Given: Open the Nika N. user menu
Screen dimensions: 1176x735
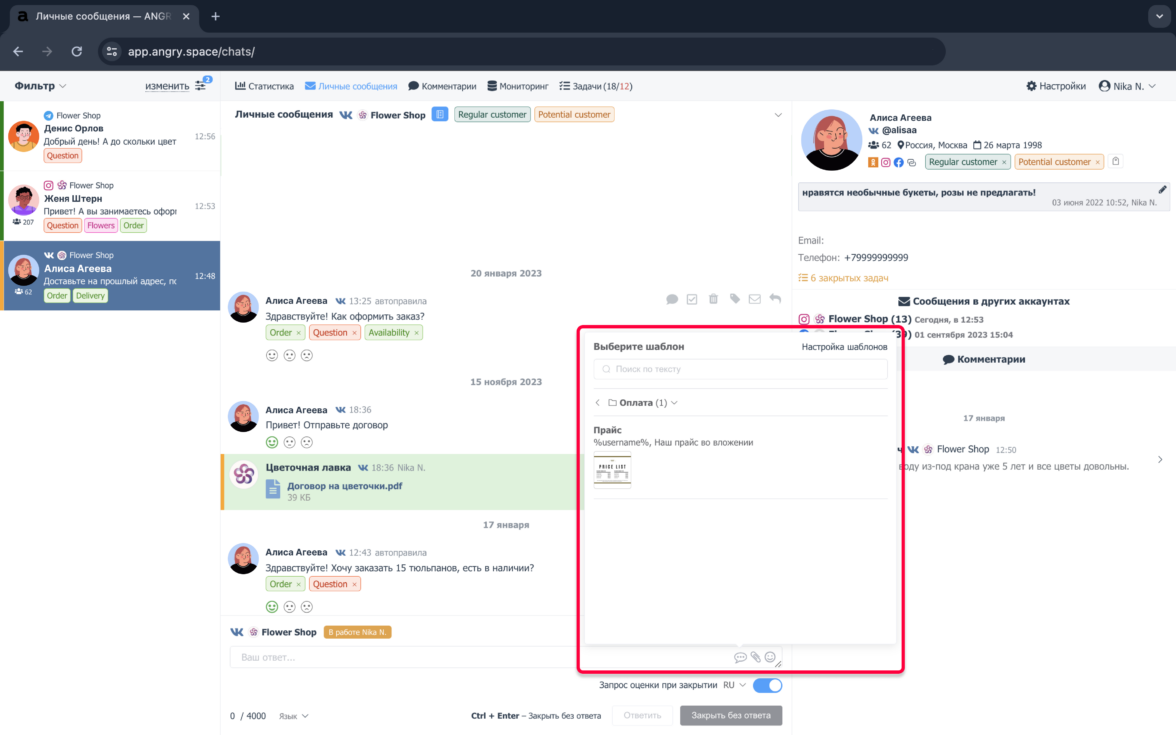Looking at the screenshot, I should point(1126,86).
